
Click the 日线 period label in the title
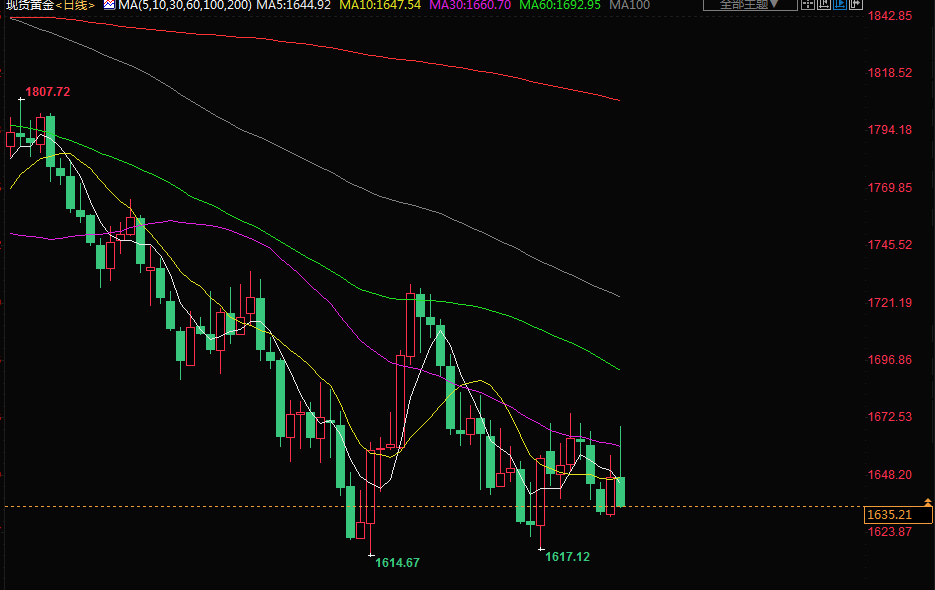(x=76, y=5)
